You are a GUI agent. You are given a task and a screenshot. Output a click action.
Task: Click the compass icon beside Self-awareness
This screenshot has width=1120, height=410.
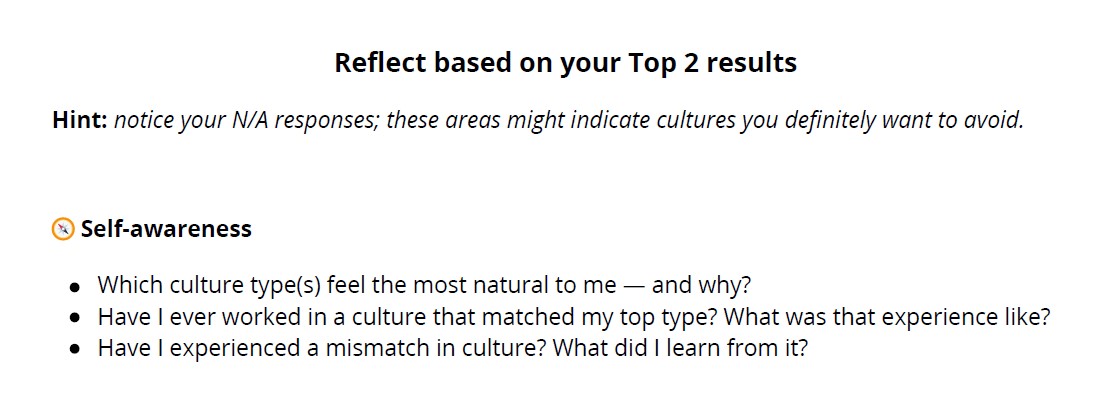(64, 229)
